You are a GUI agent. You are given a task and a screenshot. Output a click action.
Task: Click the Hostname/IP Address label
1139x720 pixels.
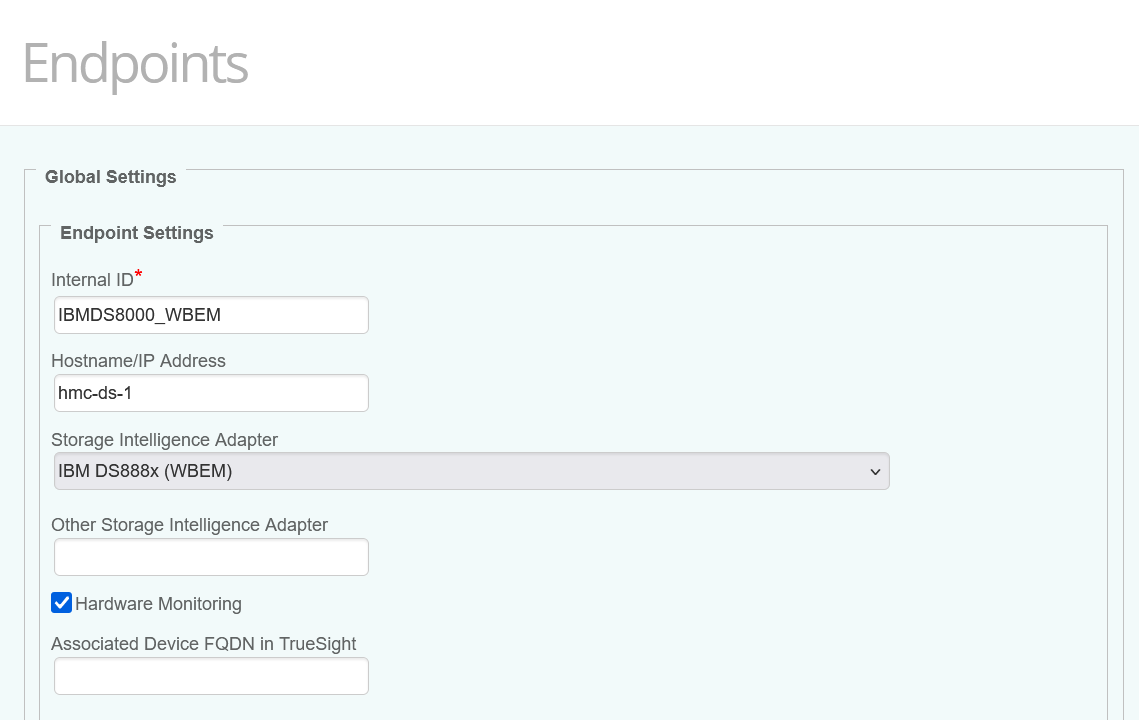(x=138, y=361)
